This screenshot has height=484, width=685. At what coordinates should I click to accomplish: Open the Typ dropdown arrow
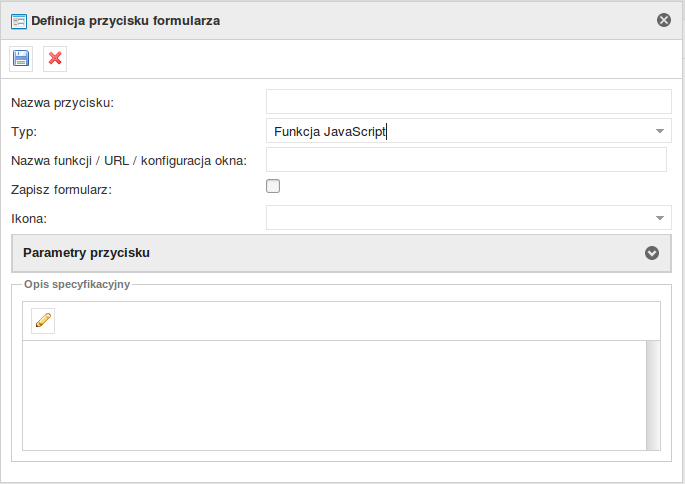(x=660, y=131)
